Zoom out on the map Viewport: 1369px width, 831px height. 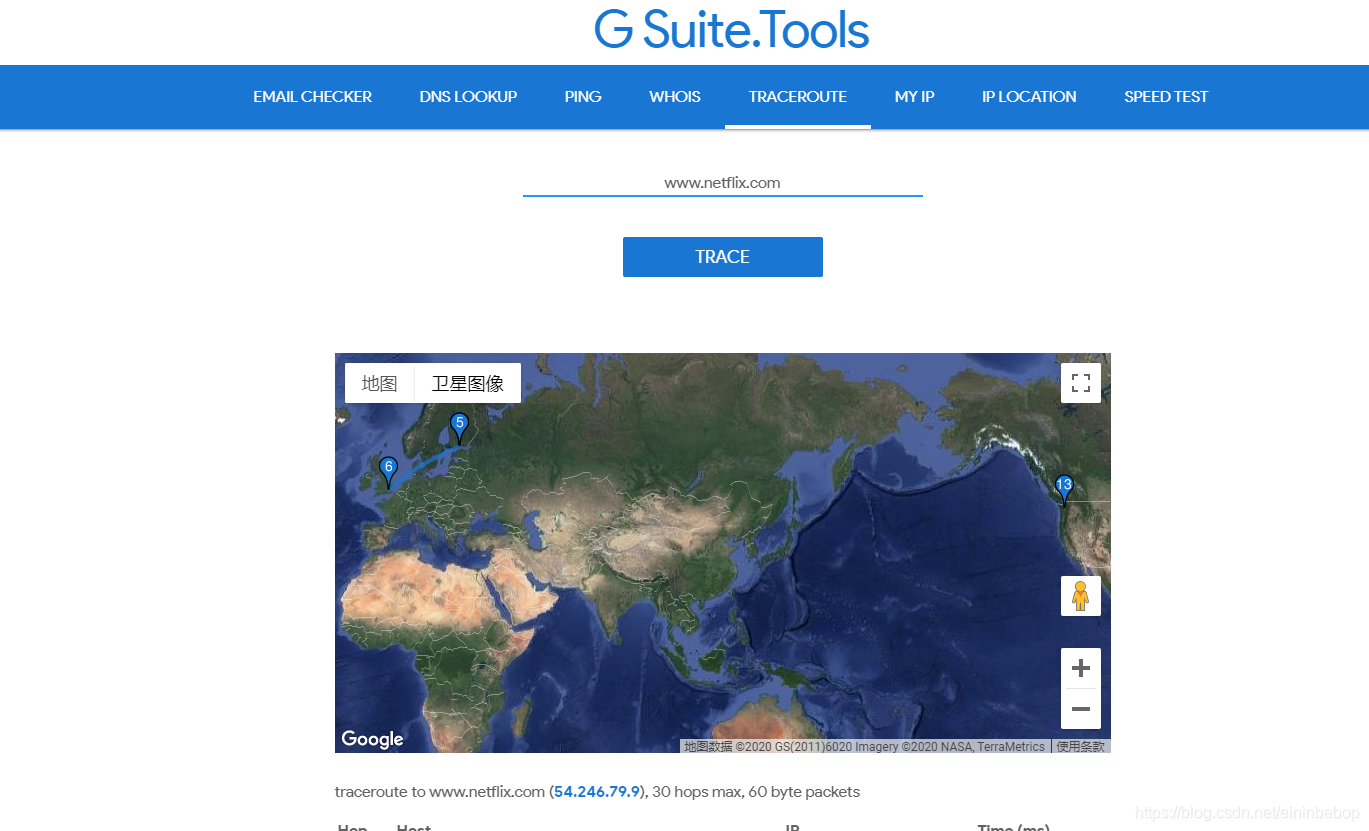click(1080, 709)
